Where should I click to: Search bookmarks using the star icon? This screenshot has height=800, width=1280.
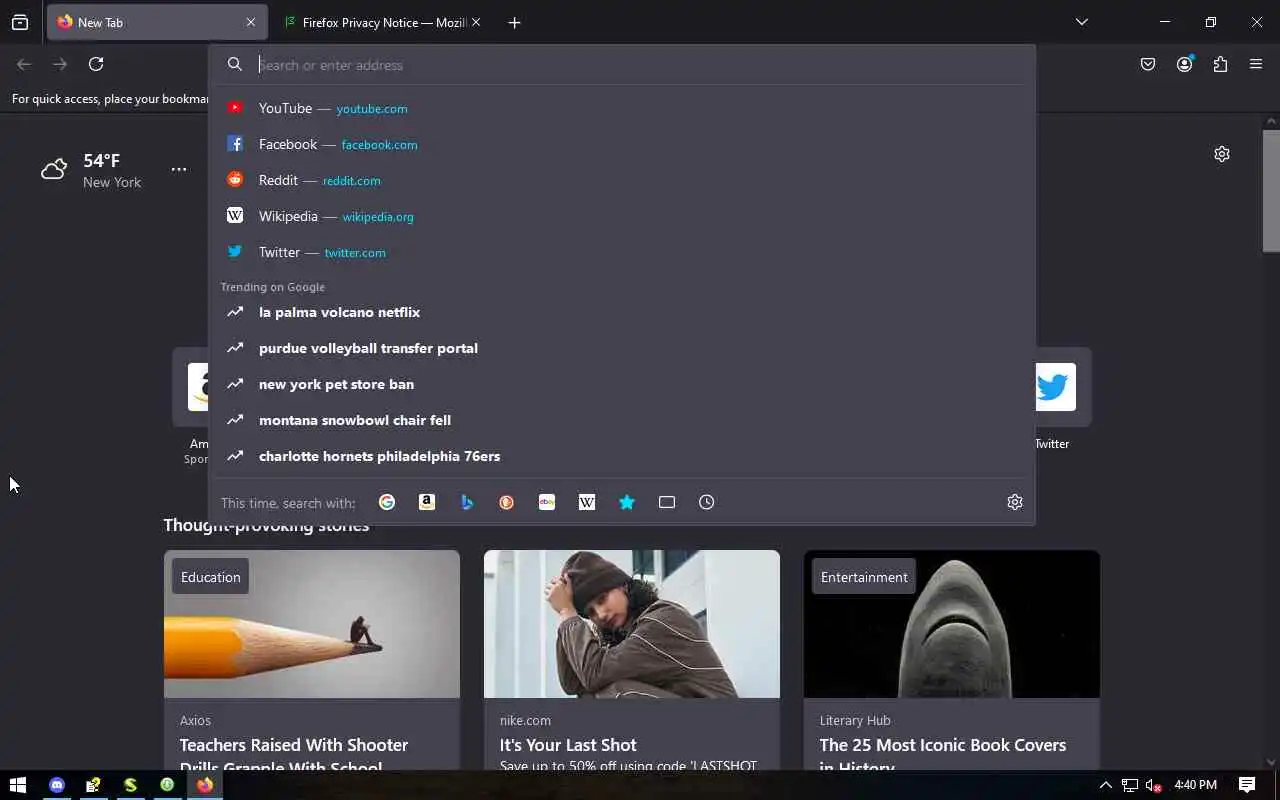pos(627,502)
